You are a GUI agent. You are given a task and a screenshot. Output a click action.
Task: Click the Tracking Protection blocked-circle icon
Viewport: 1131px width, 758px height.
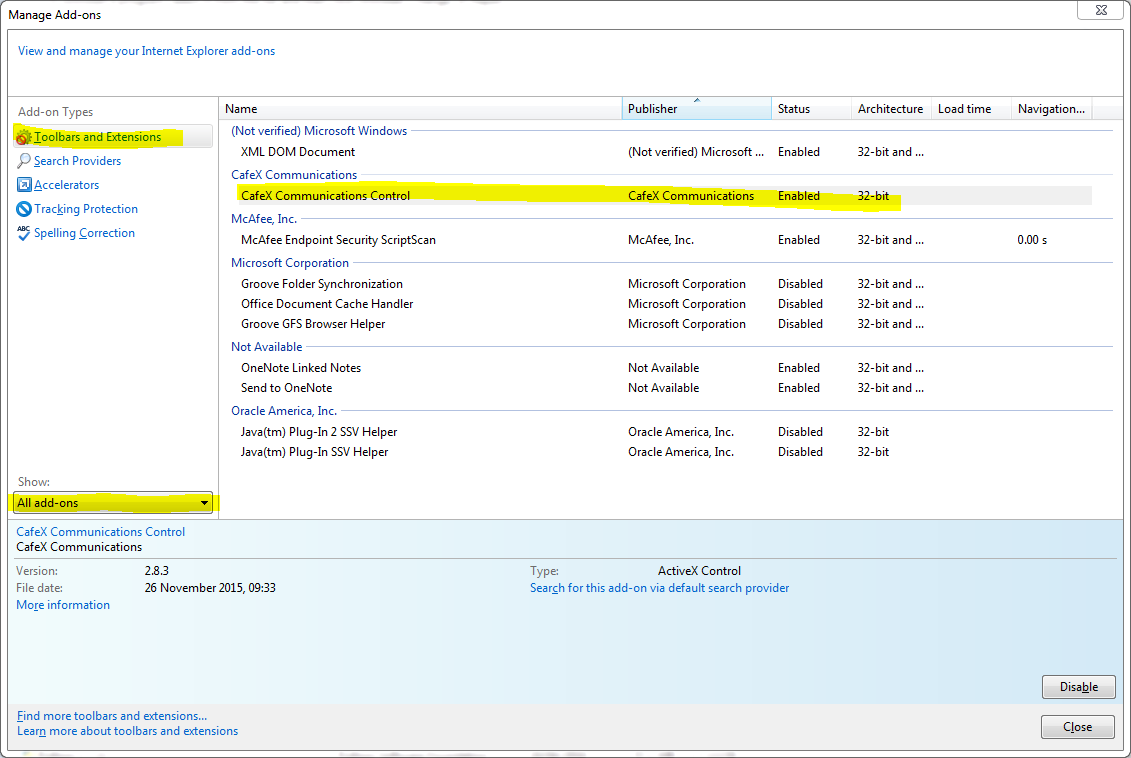point(24,209)
